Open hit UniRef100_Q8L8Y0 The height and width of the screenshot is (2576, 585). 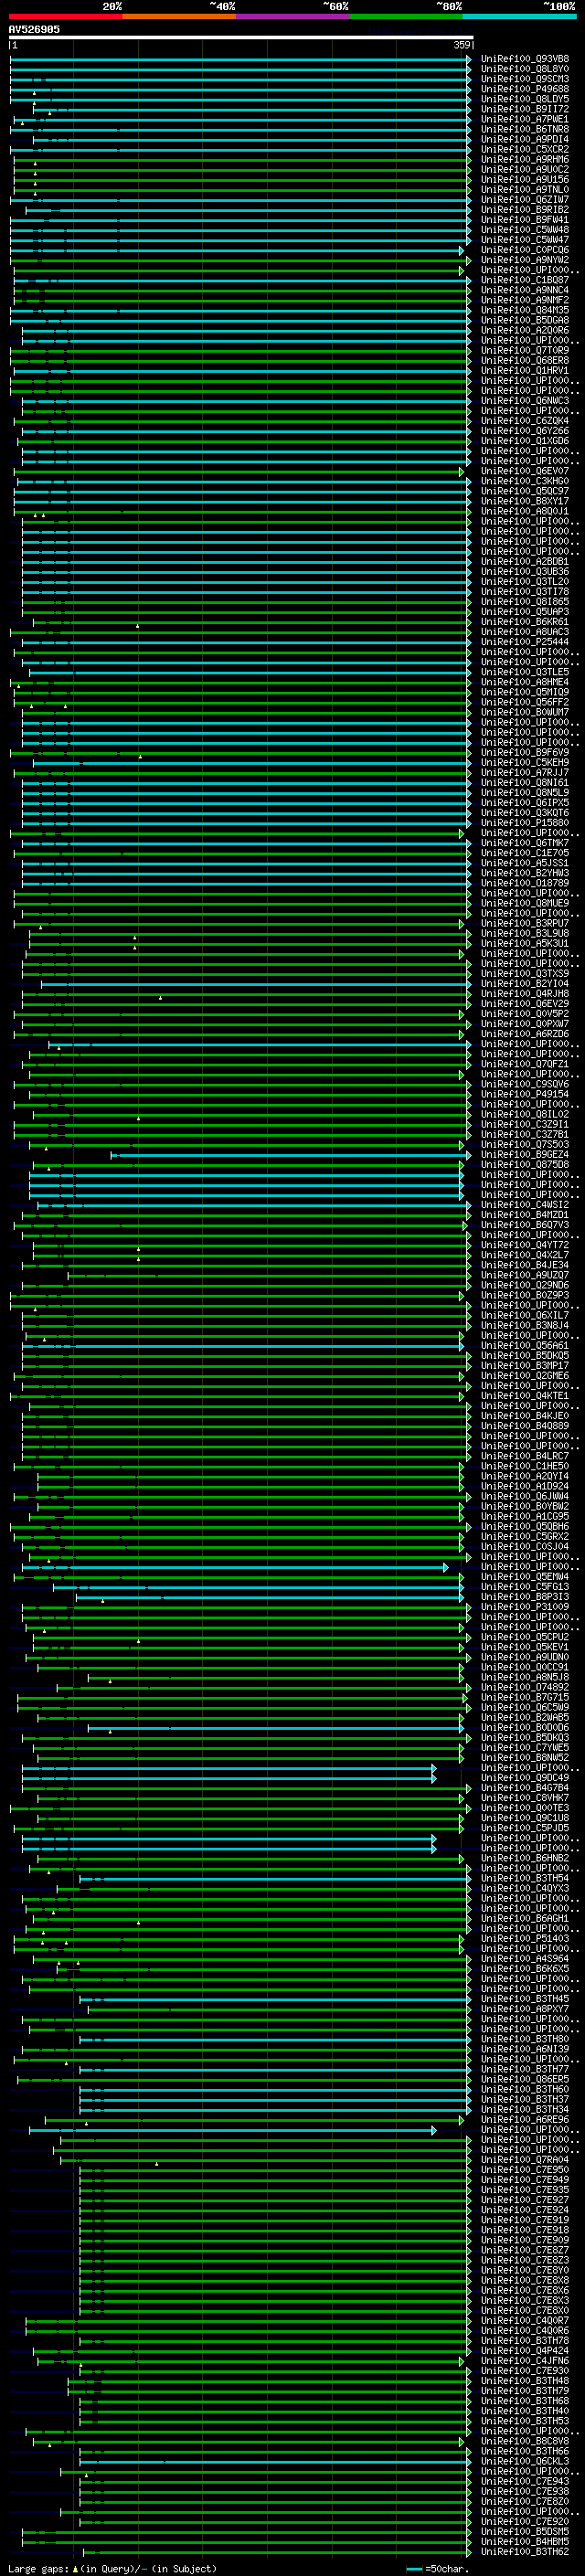point(525,69)
